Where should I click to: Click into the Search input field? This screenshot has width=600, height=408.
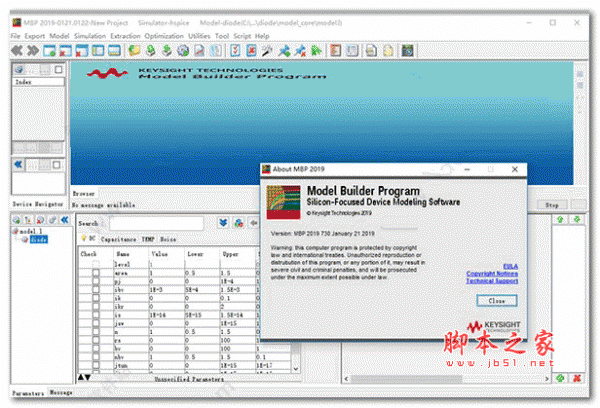coord(157,223)
